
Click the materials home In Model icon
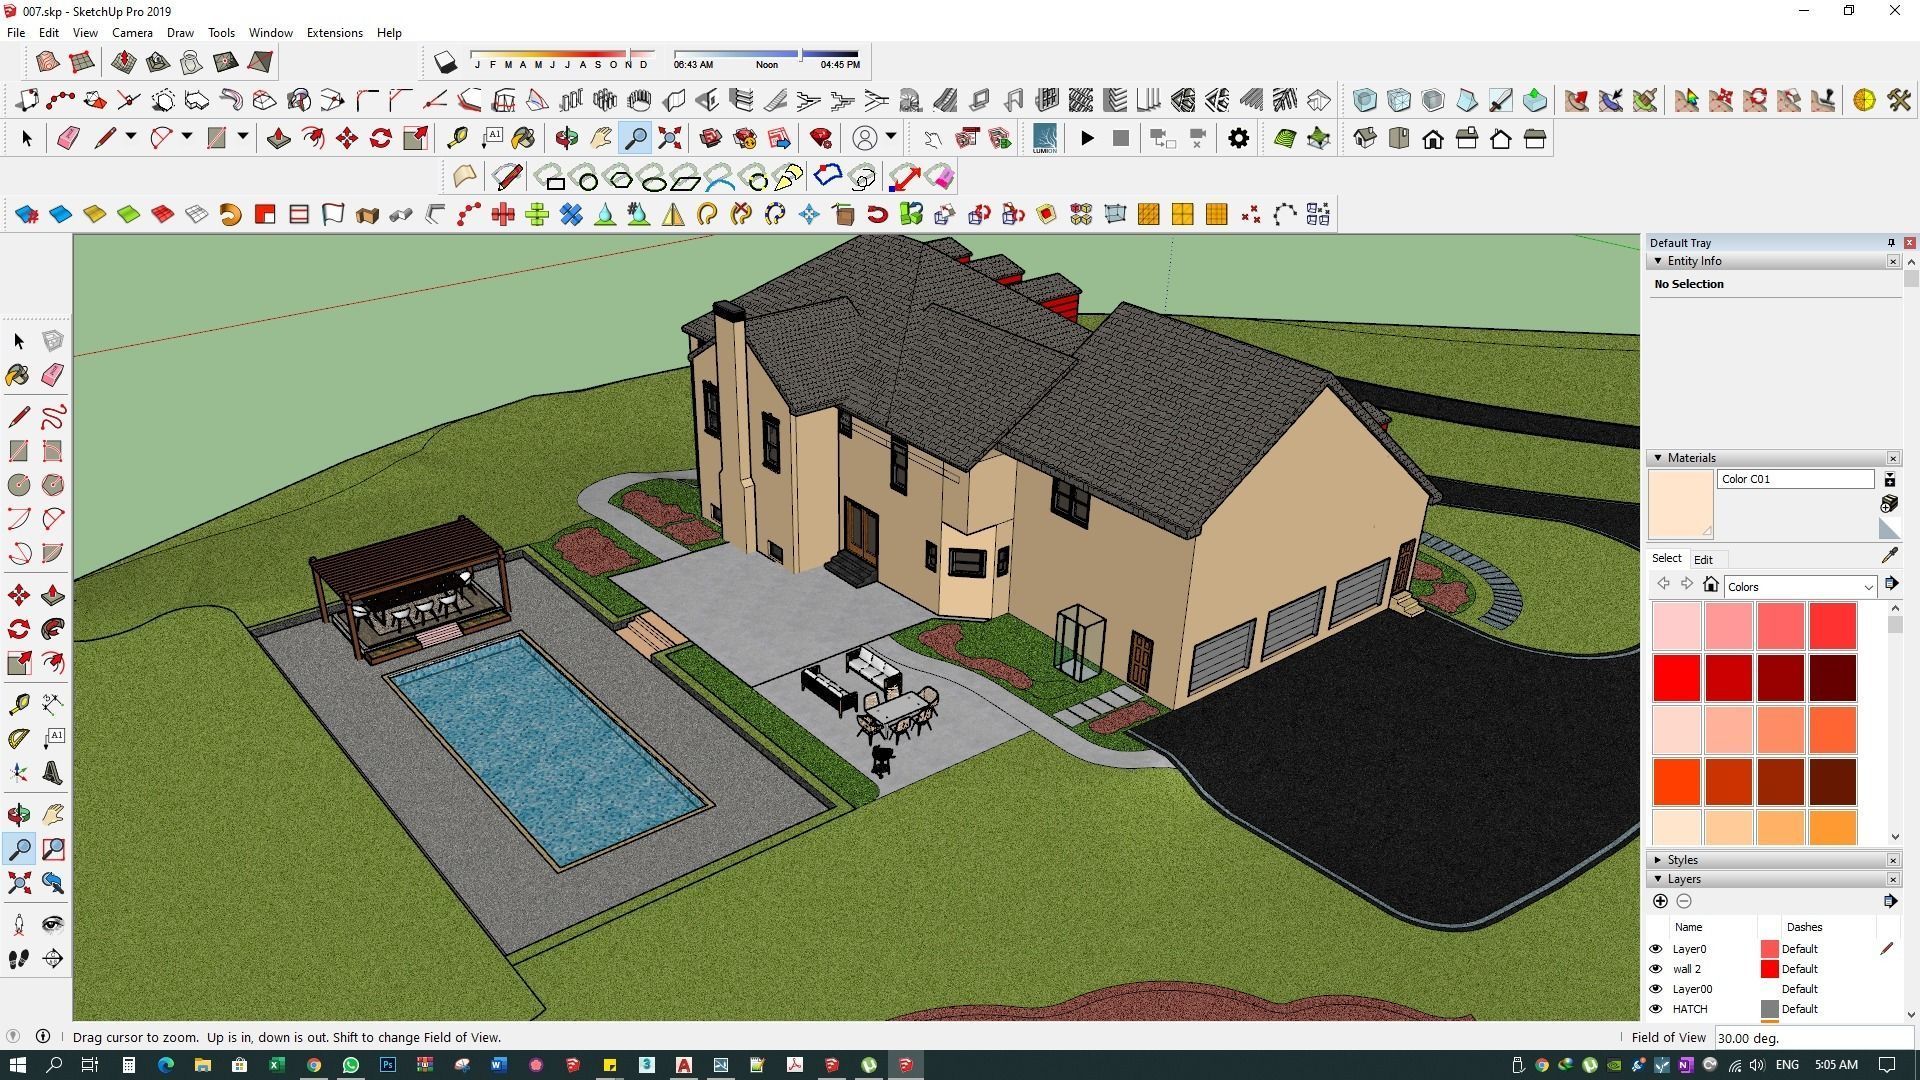click(1711, 585)
